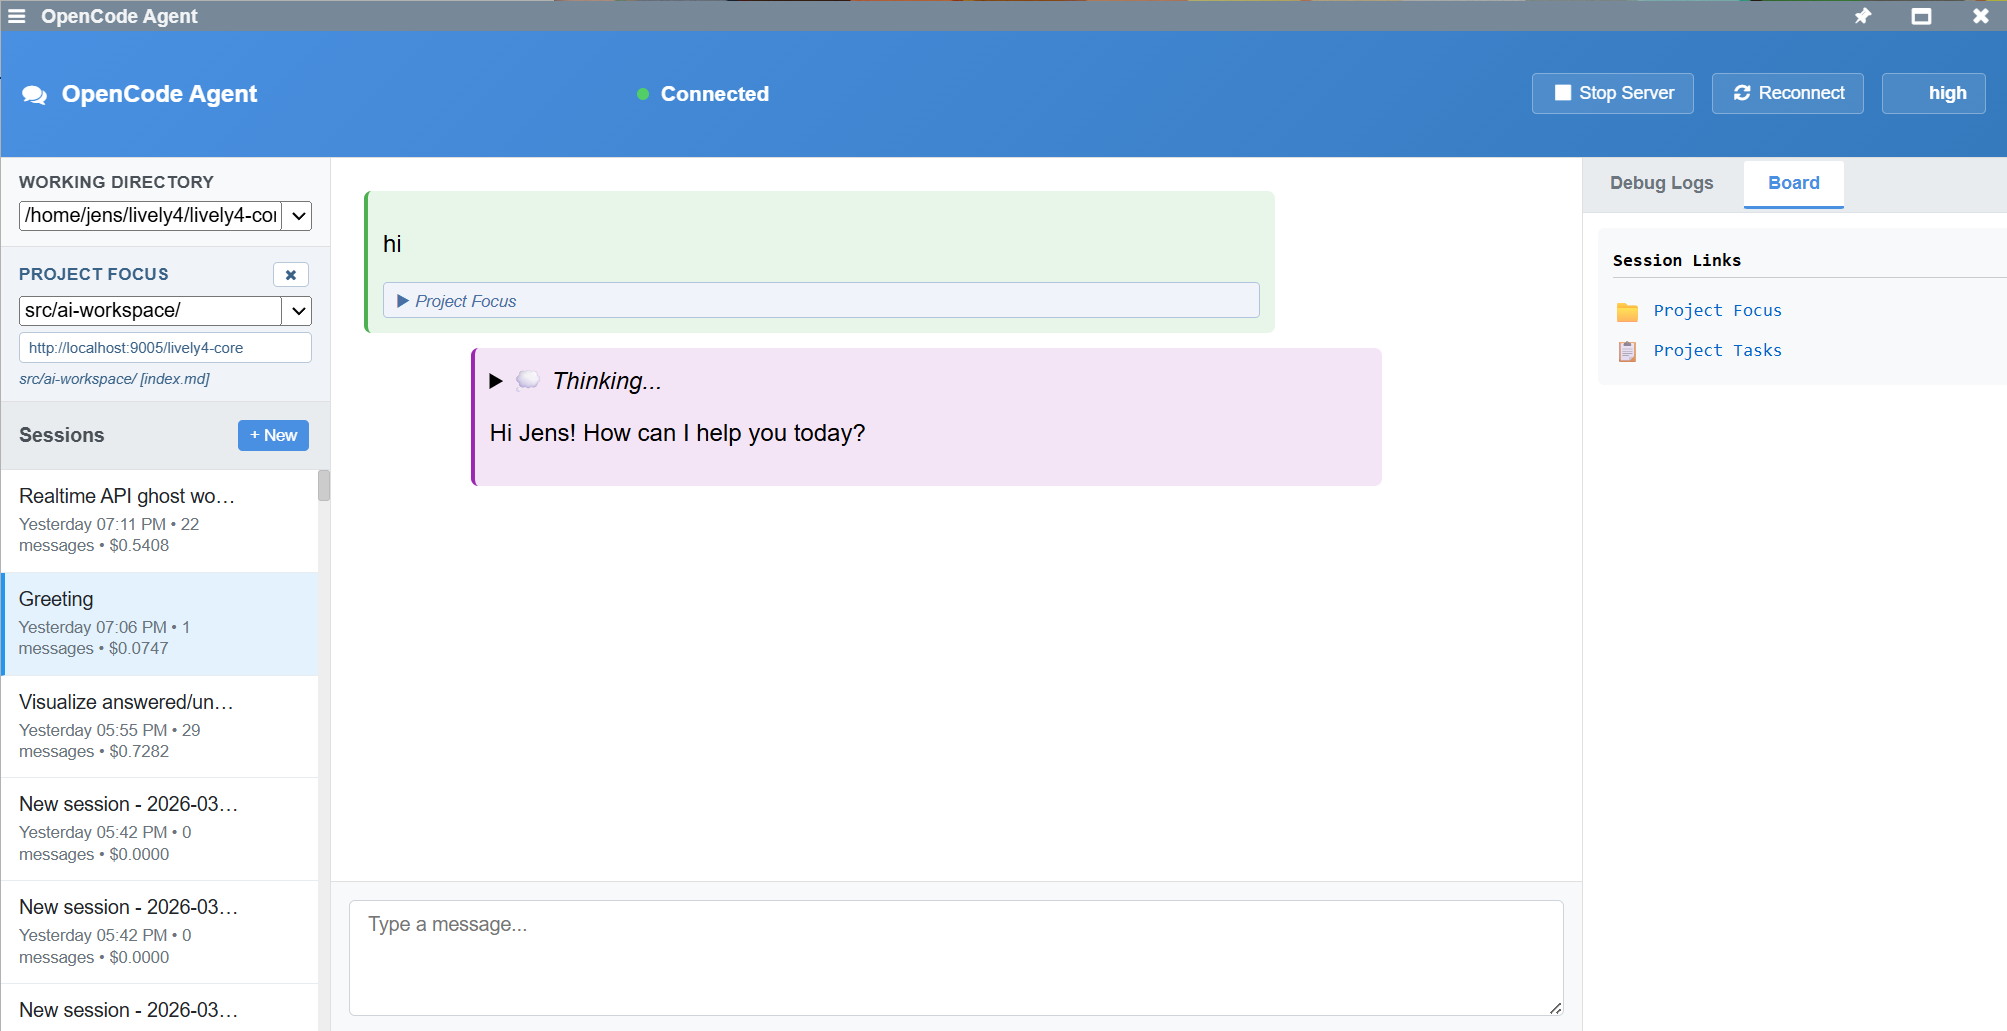Create a new session with + New
Image resolution: width=2007 pixels, height=1031 pixels.
tap(273, 435)
